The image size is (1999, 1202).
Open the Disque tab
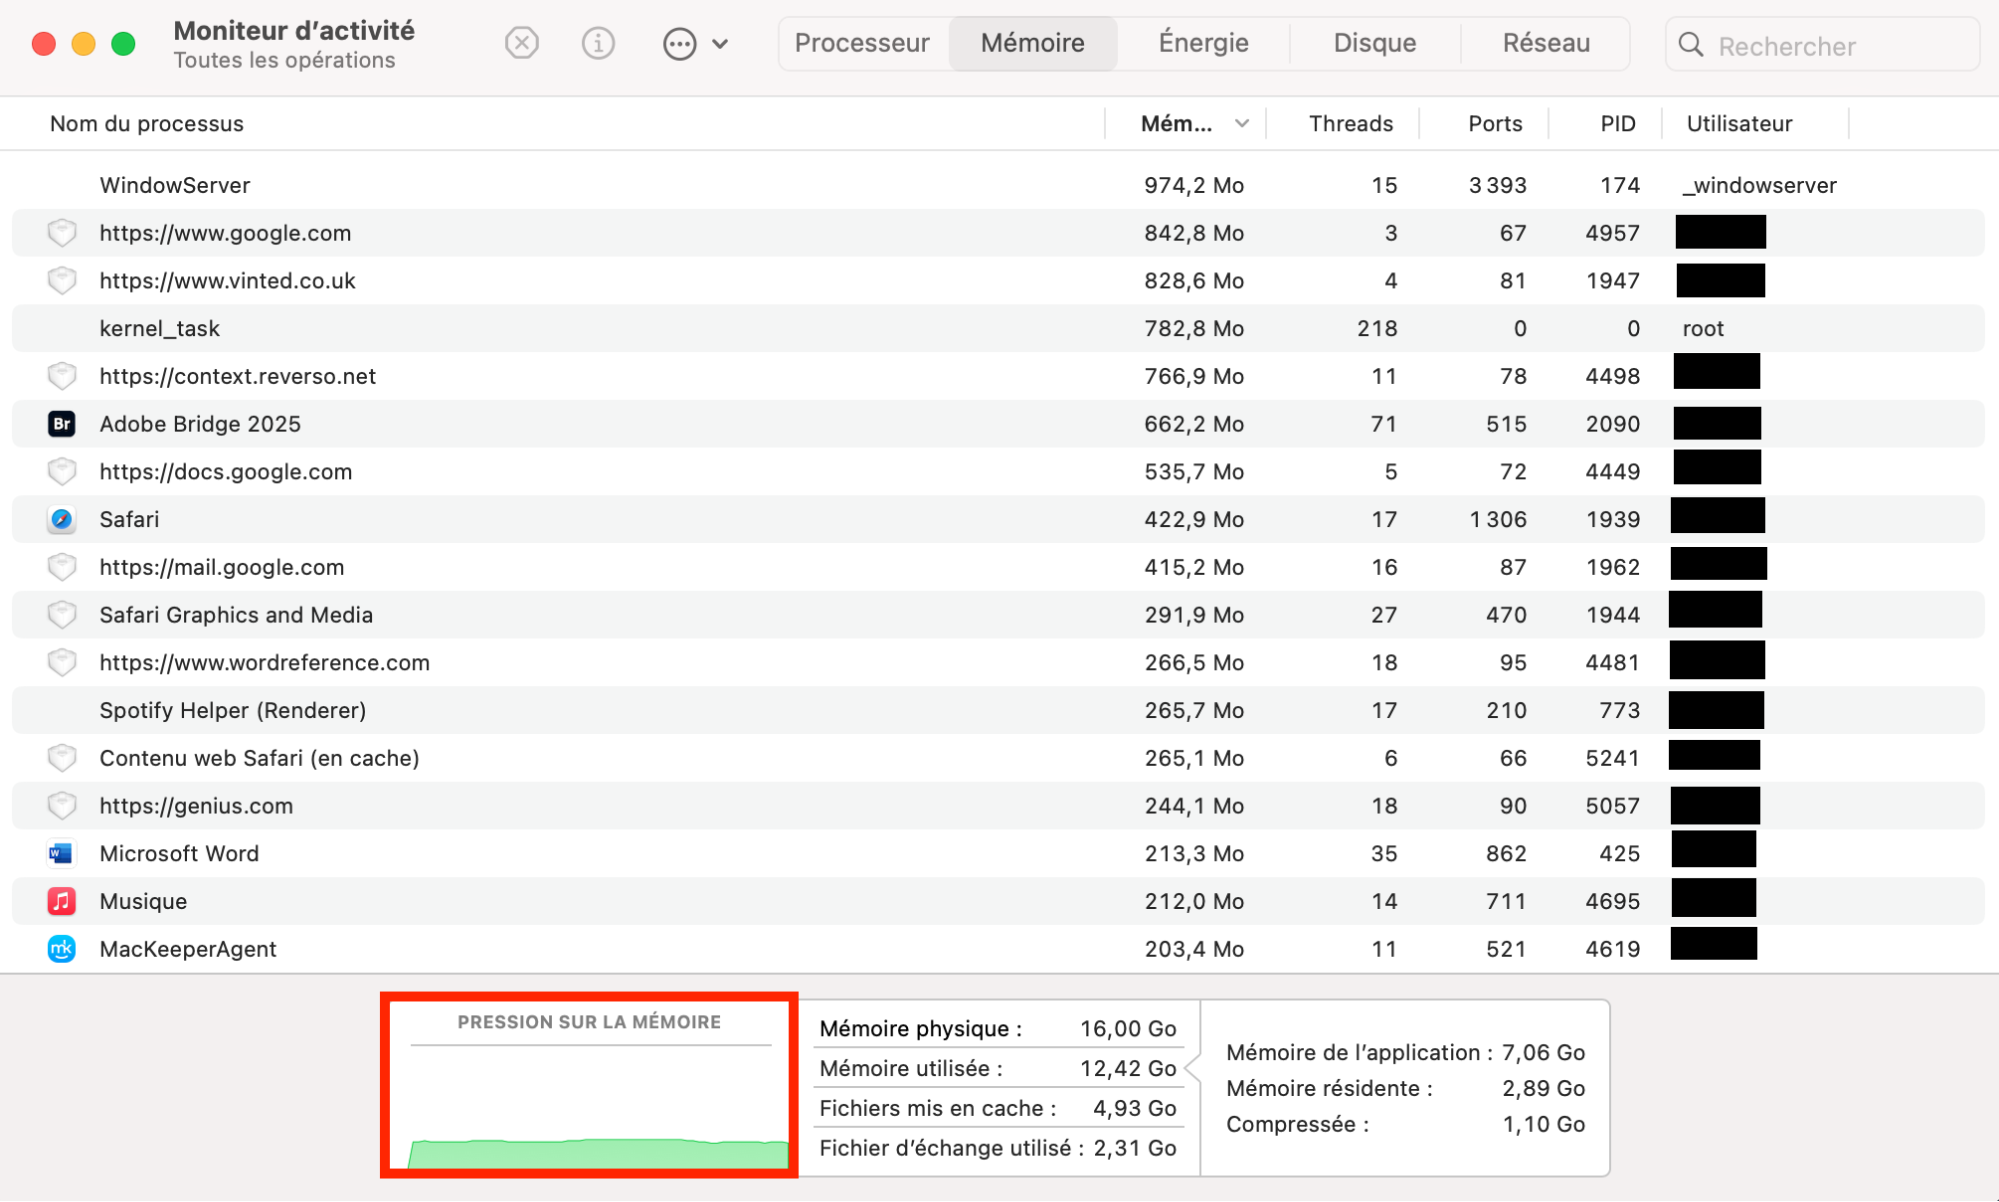pyautogui.click(x=1374, y=43)
